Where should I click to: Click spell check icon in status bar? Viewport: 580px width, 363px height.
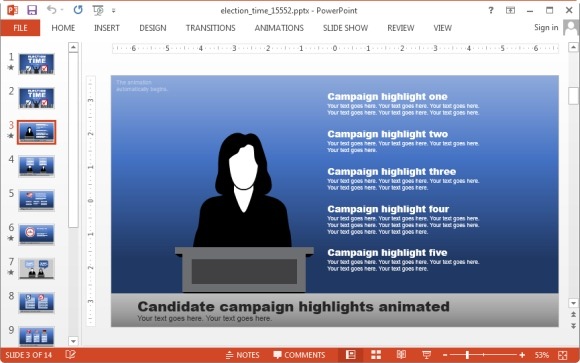tap(70, 354)
